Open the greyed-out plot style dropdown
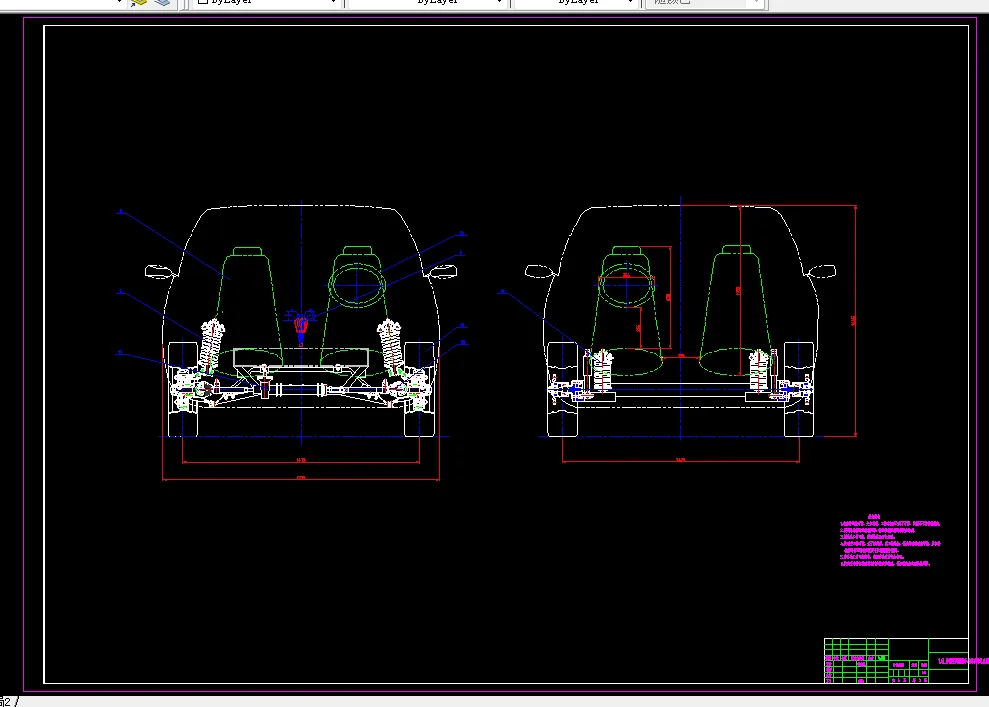989x707 pixels. pyautogui.click(x=705, y=3)
